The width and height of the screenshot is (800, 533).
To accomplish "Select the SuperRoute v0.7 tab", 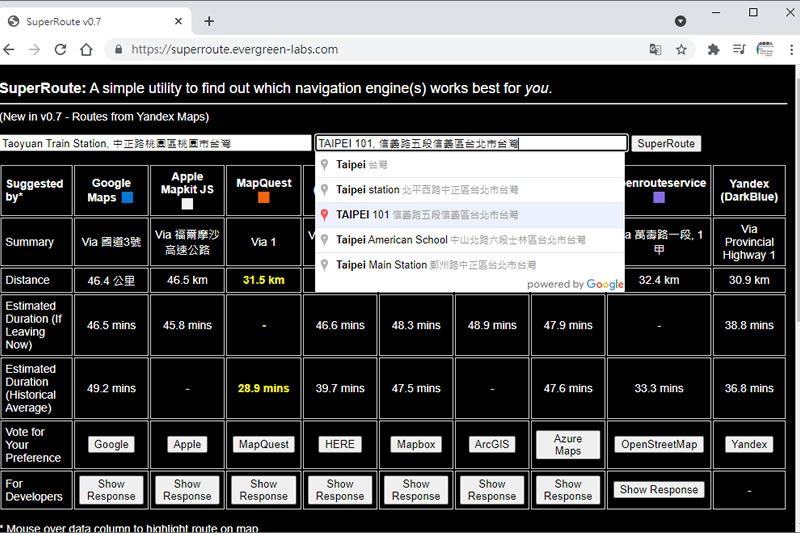I will point(95,21).
